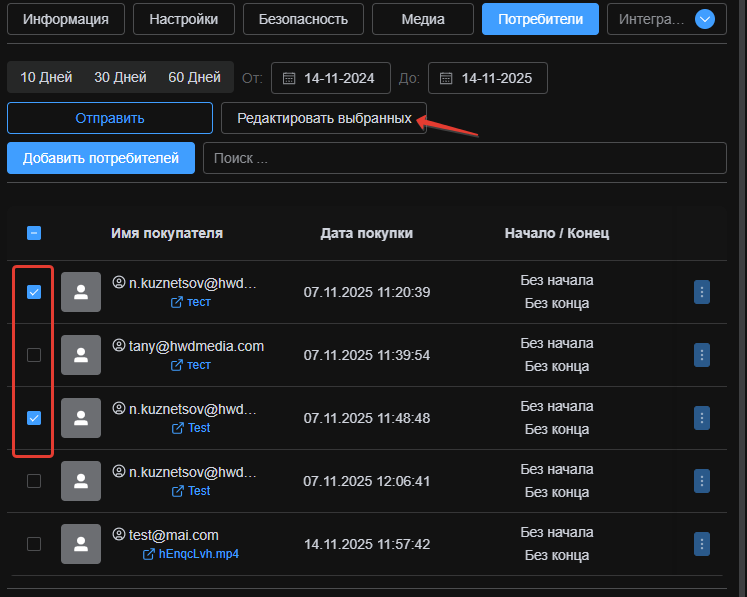Click date 07.11.2025 11:48:48
The image size is (747, 597).
367,418
